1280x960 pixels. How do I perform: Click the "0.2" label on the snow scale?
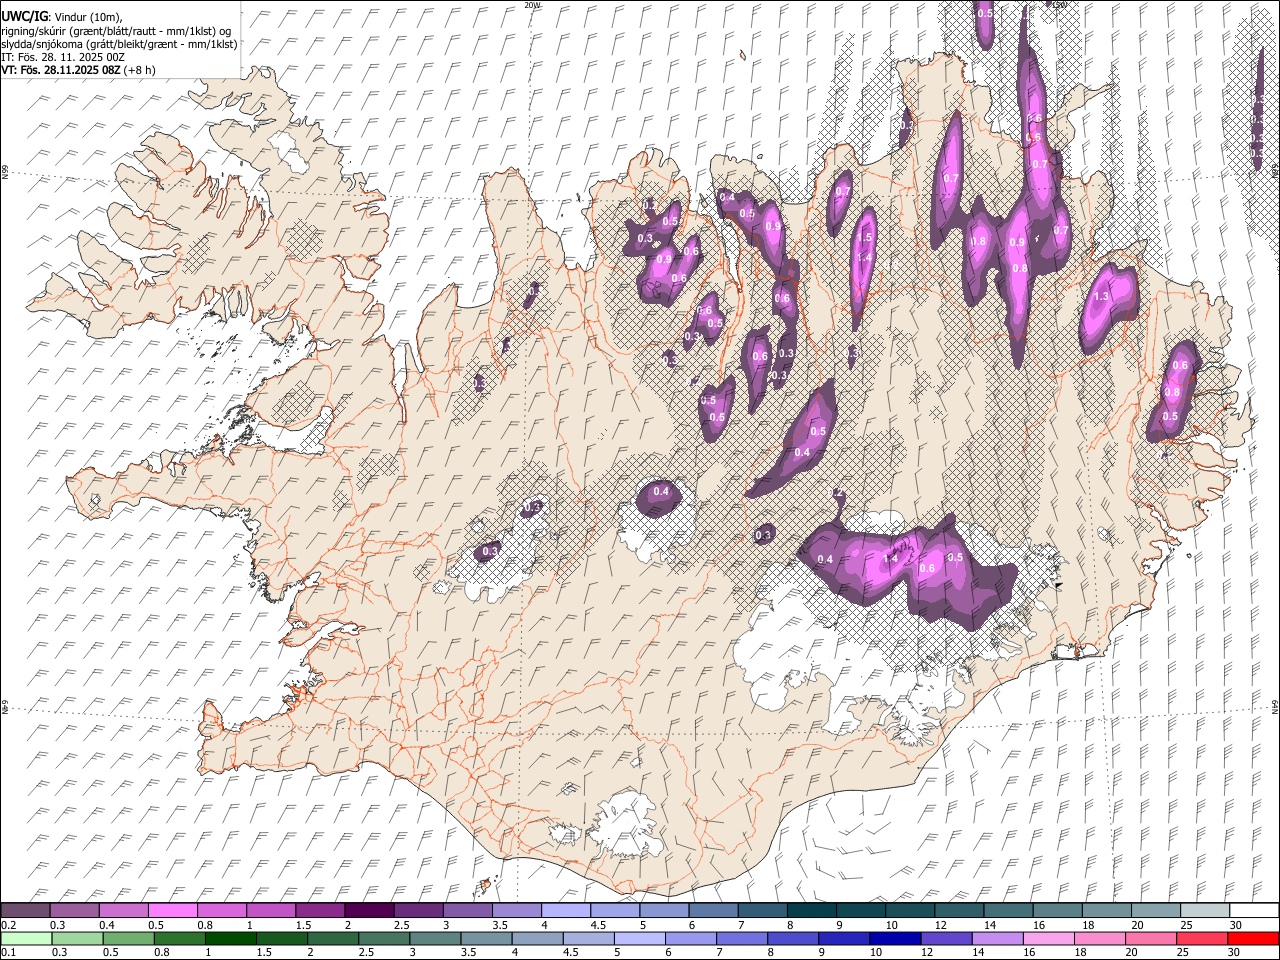[x=8, y=925]
